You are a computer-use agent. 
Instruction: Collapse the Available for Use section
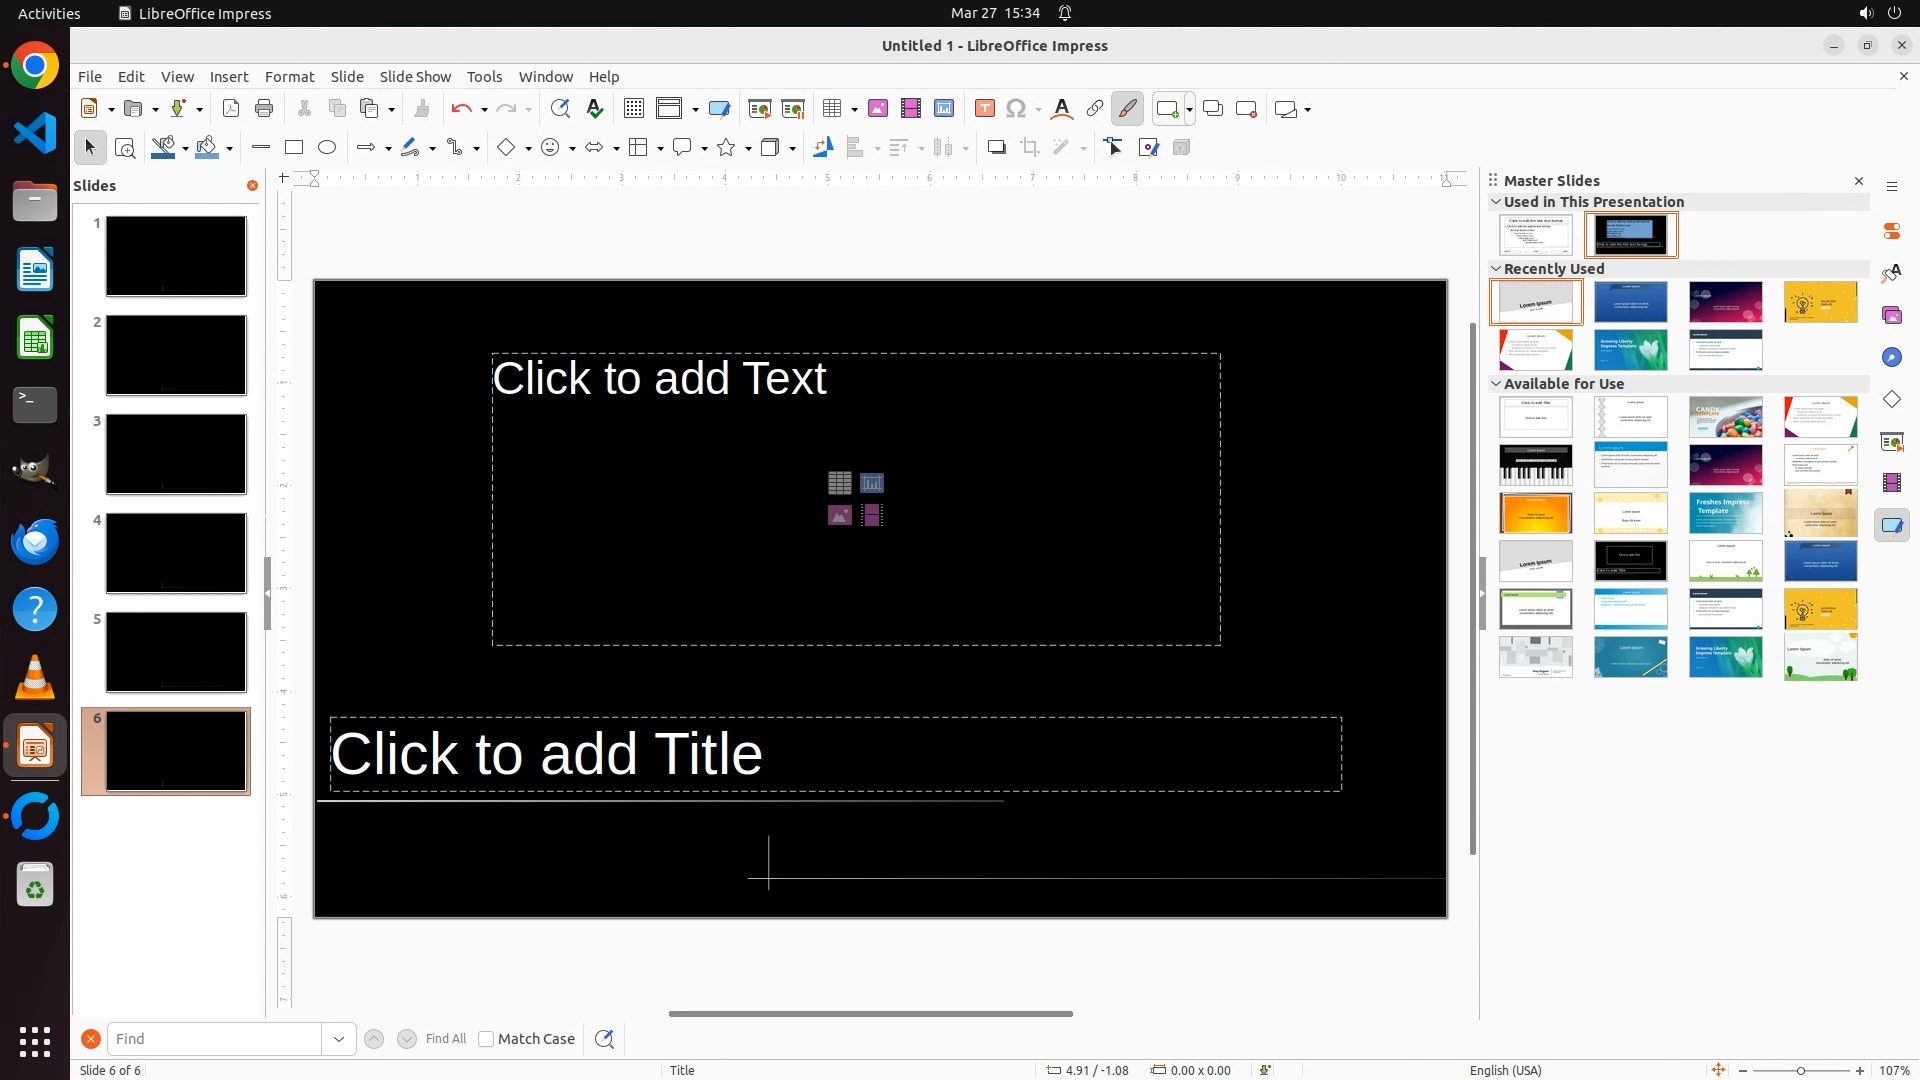[x=1496, y=383]
